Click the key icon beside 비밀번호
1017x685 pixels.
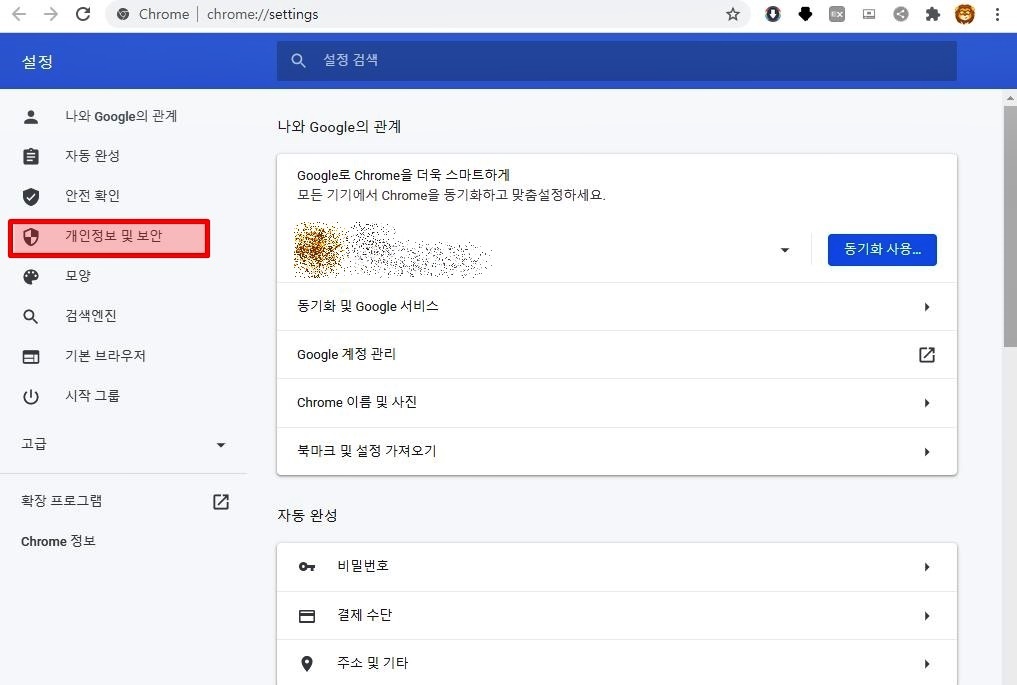[307, 567]
